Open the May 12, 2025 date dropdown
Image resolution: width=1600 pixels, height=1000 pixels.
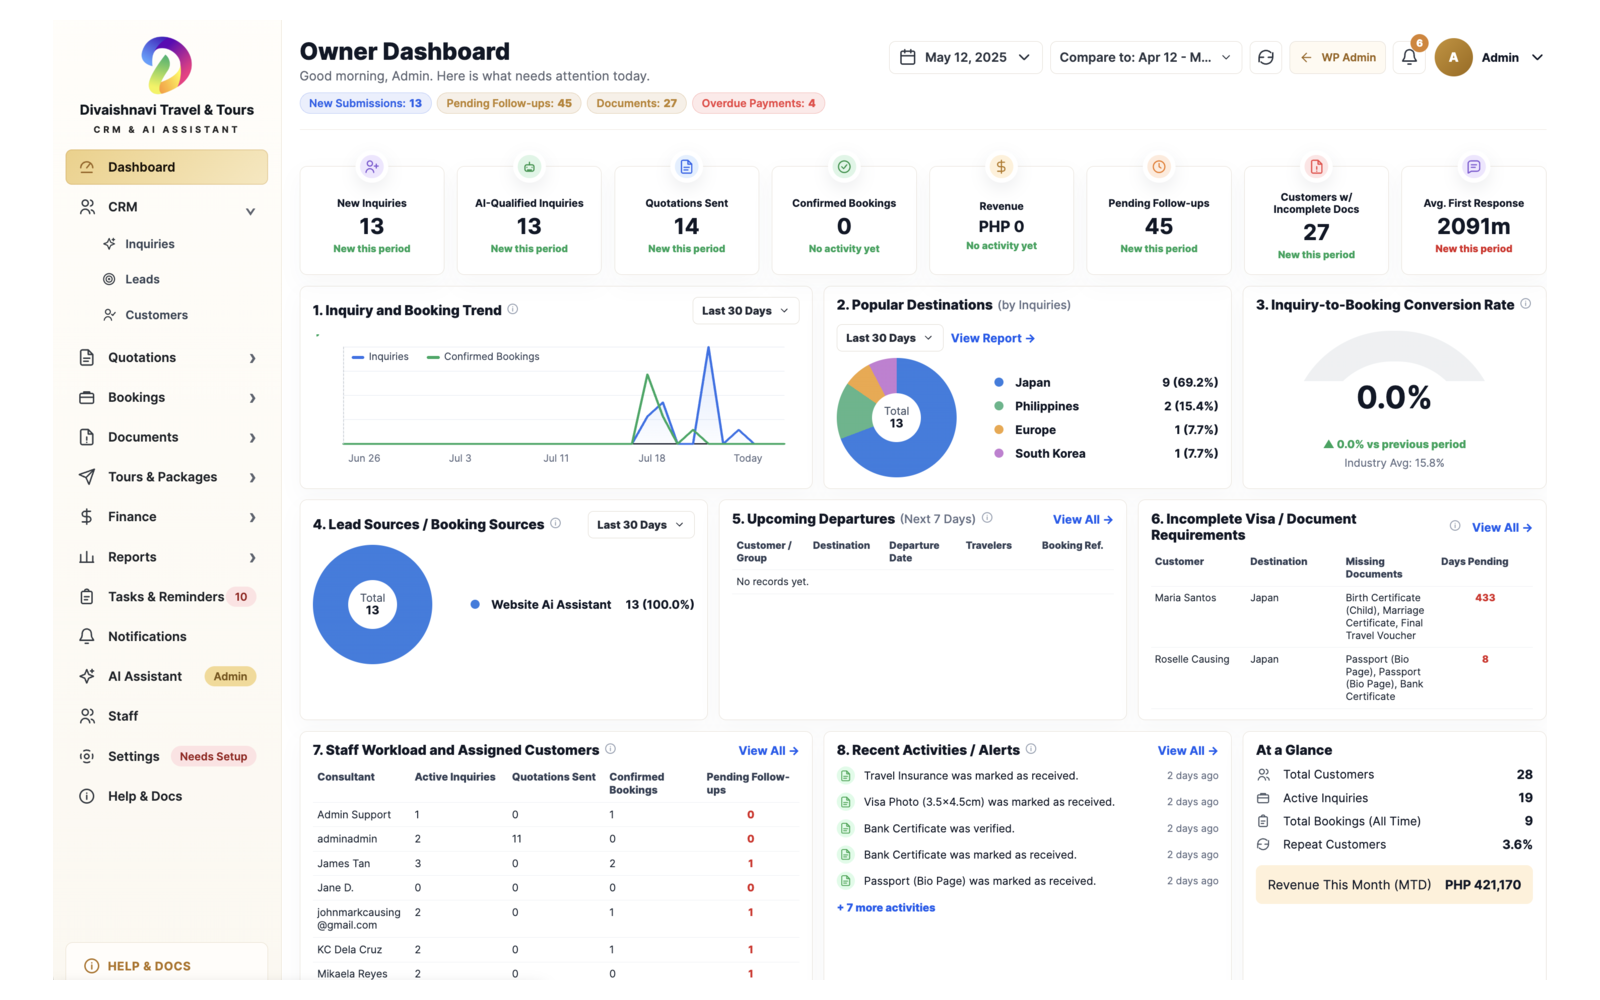point(965,57)
